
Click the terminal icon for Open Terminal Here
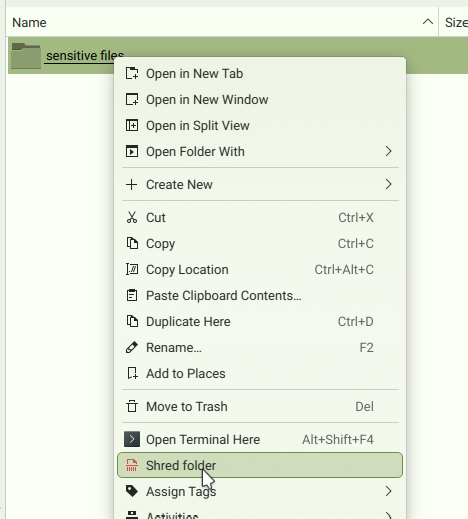(132, 439)
